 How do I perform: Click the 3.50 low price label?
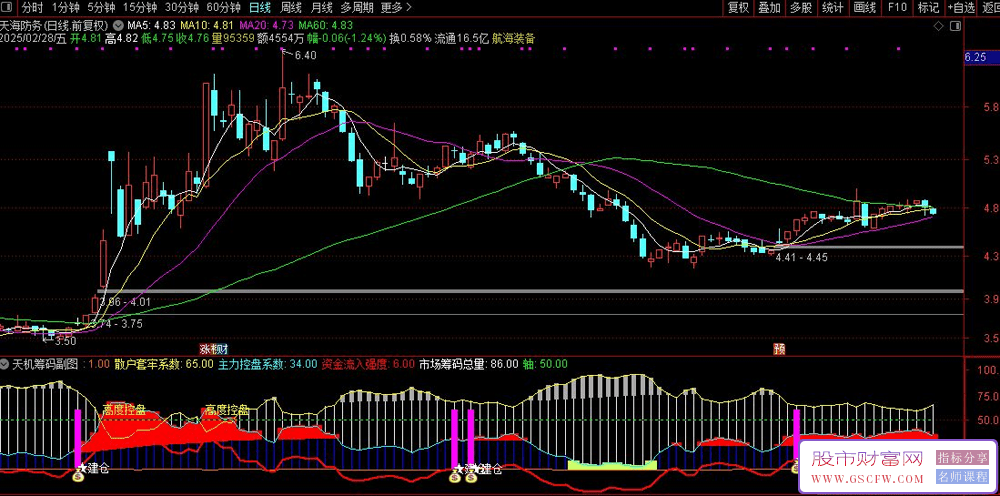point(66,341)
